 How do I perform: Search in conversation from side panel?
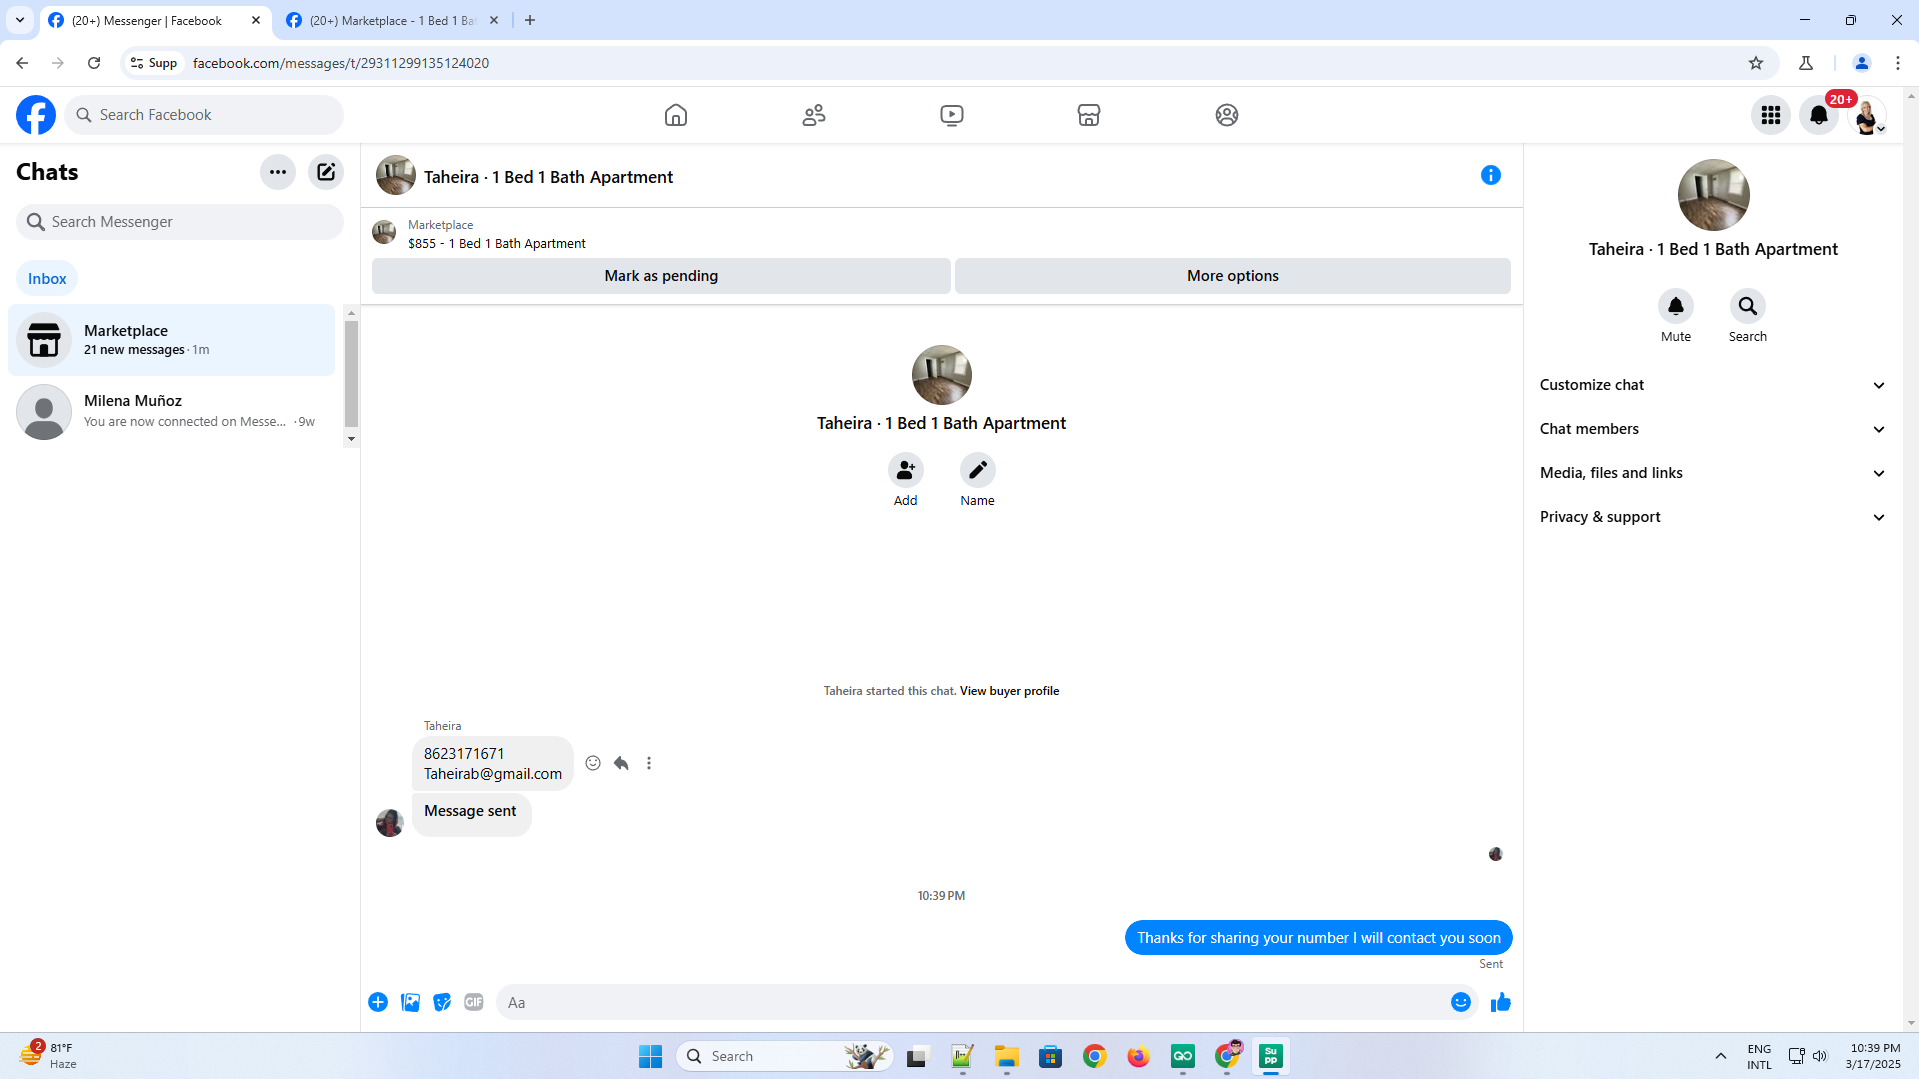pyautogui.click(x=1748, y=306)
